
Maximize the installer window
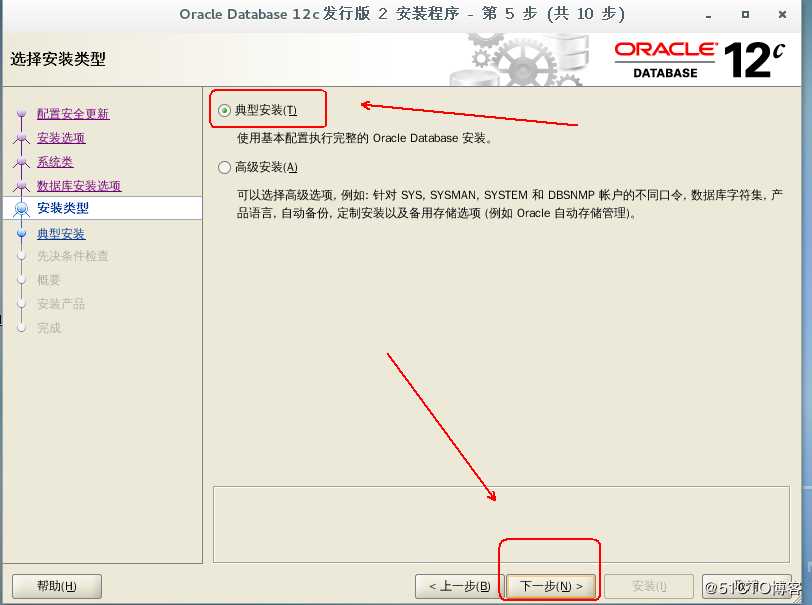745,15
